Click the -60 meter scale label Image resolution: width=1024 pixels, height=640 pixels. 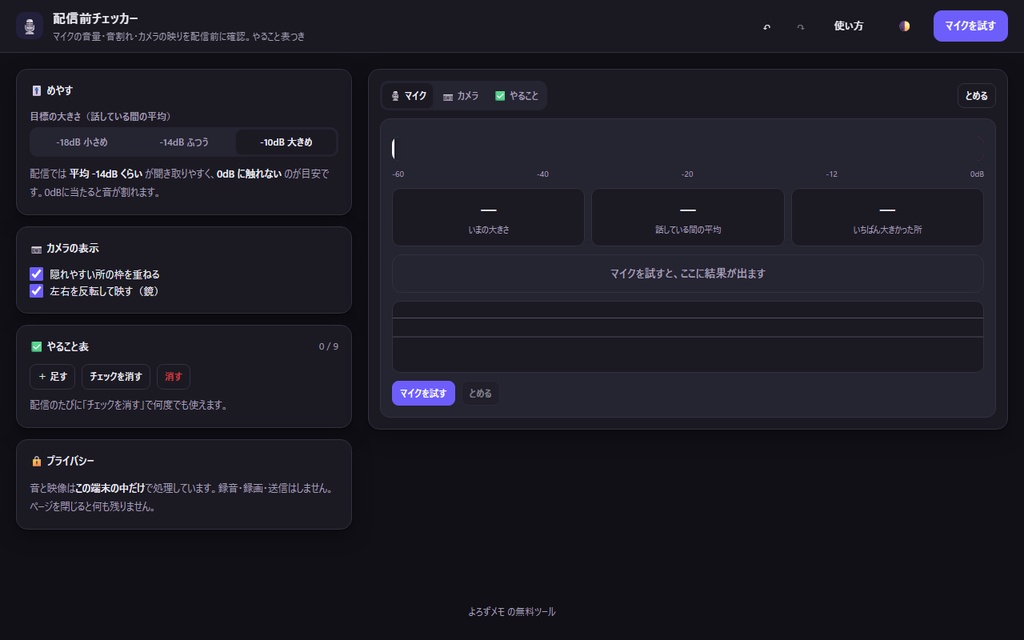point(398,174)
